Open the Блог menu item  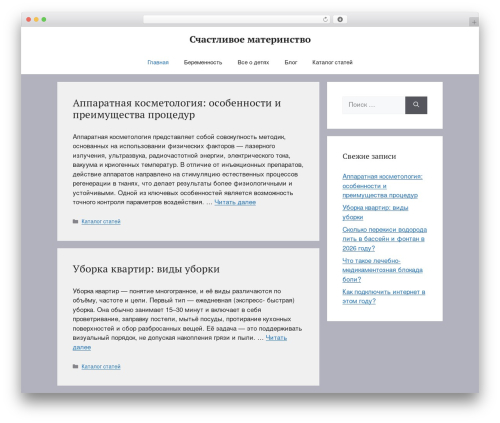291,62
